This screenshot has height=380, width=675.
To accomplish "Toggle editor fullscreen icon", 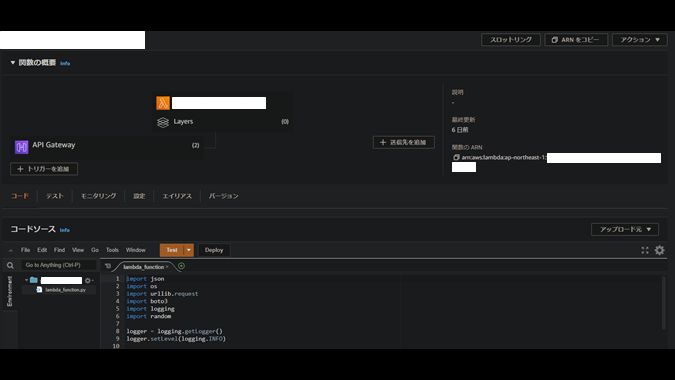I will tap(645, 250).
